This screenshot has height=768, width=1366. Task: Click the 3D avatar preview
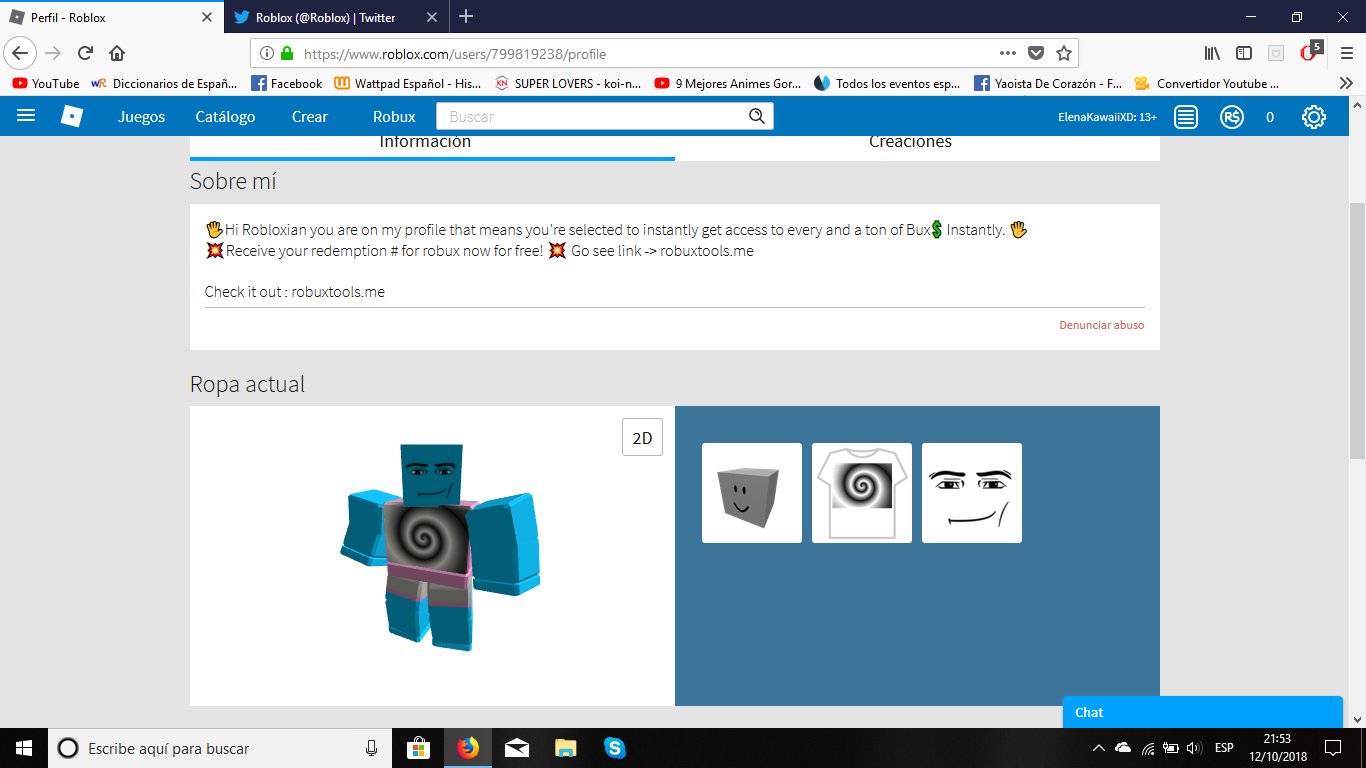tap(440, 545)
